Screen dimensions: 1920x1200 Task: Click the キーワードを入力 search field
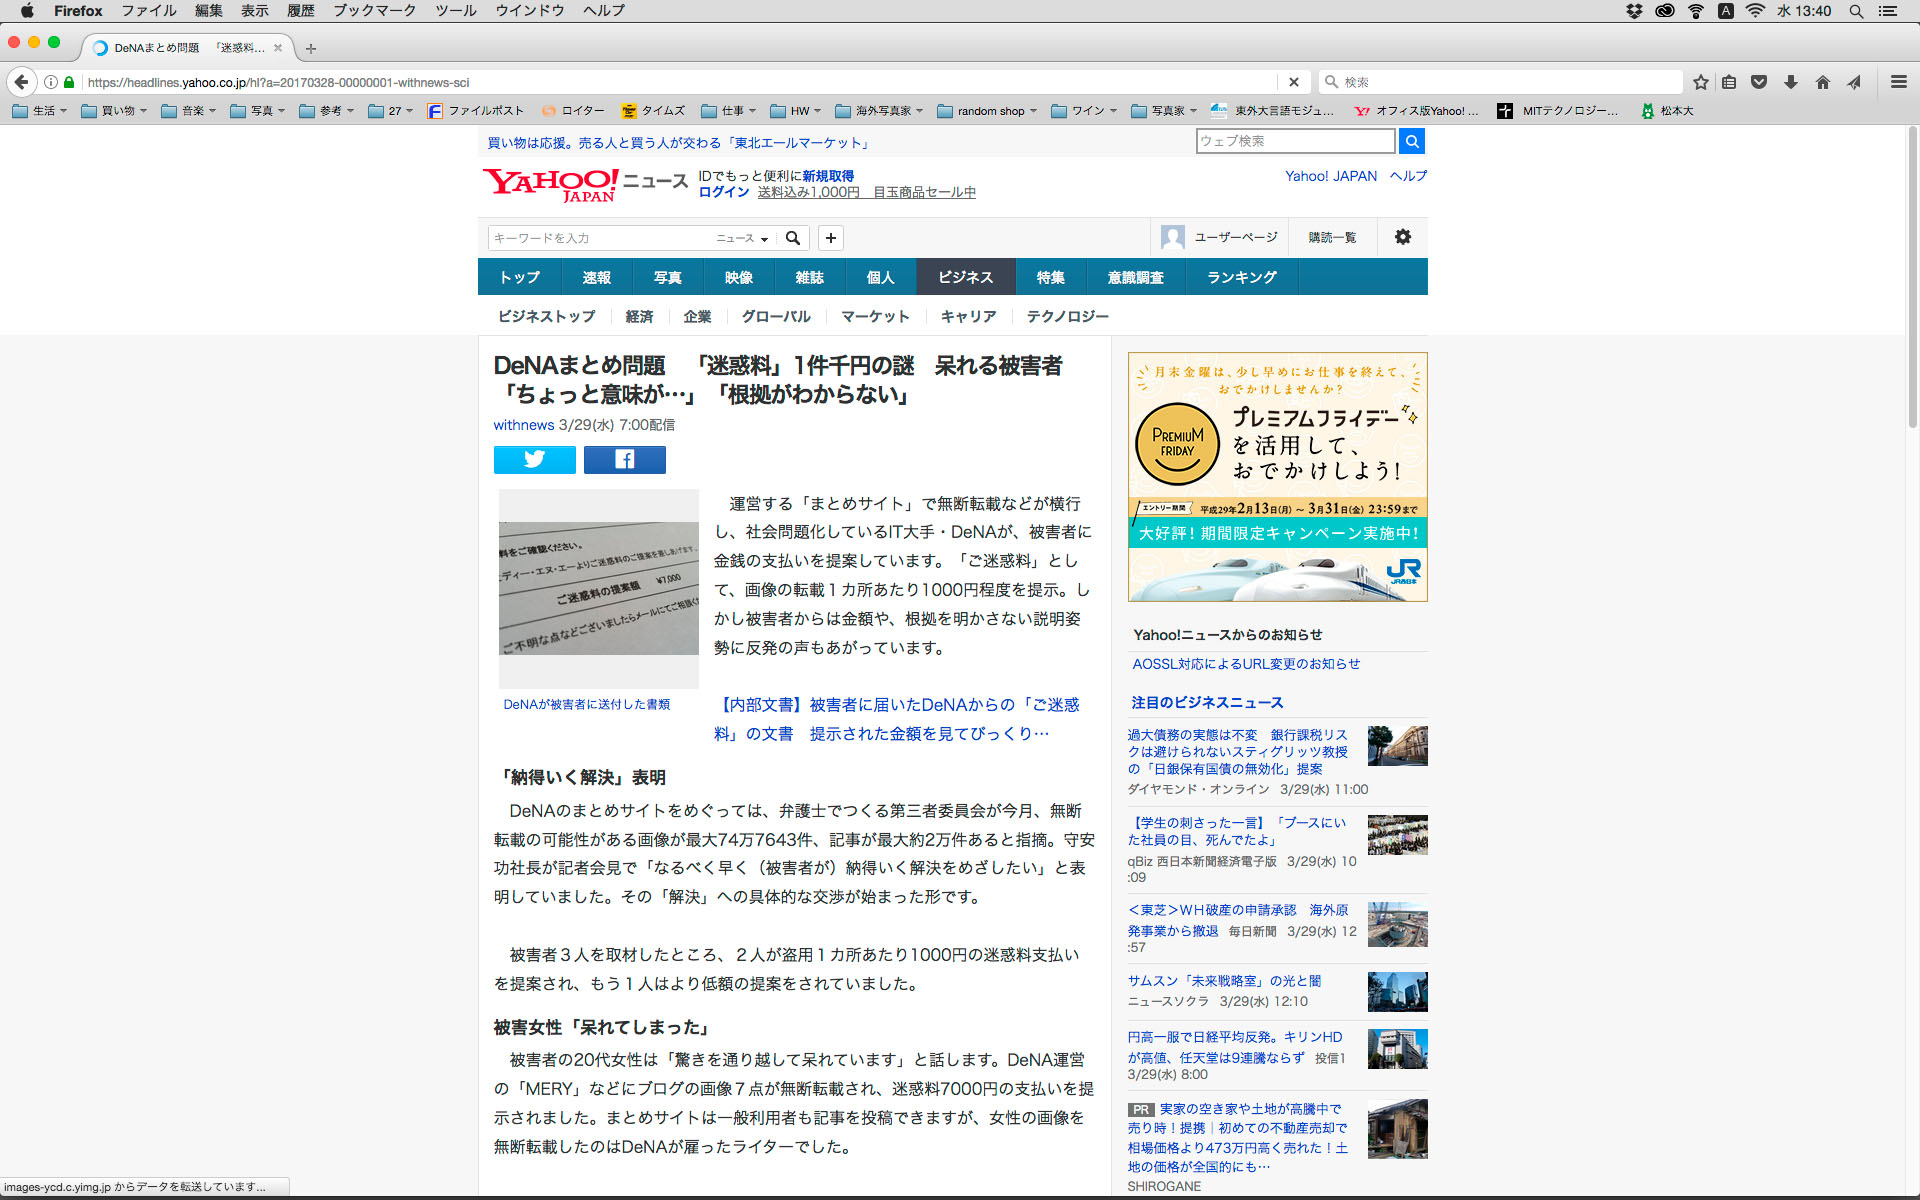pos(600,238)
